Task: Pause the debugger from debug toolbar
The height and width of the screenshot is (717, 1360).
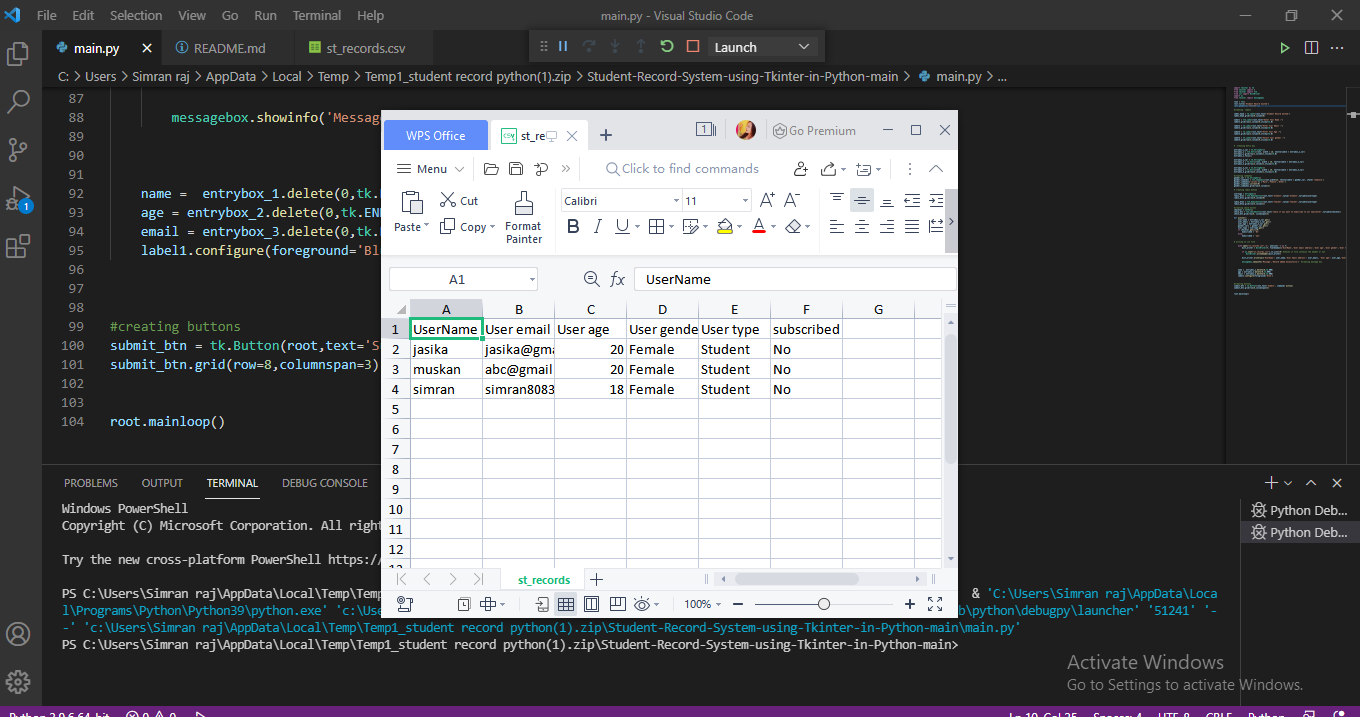Action: [x=563, y=47]
